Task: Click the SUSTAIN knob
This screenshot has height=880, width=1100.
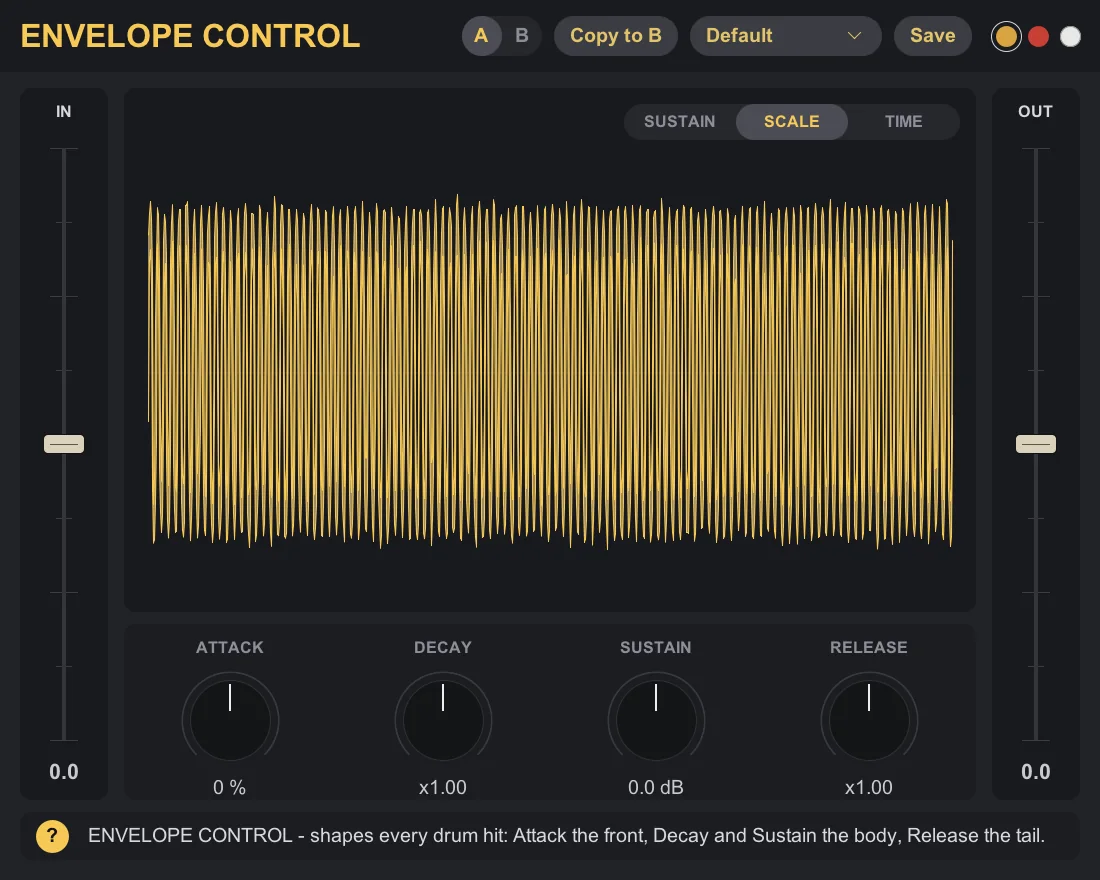Action: (x=656, y=719)
